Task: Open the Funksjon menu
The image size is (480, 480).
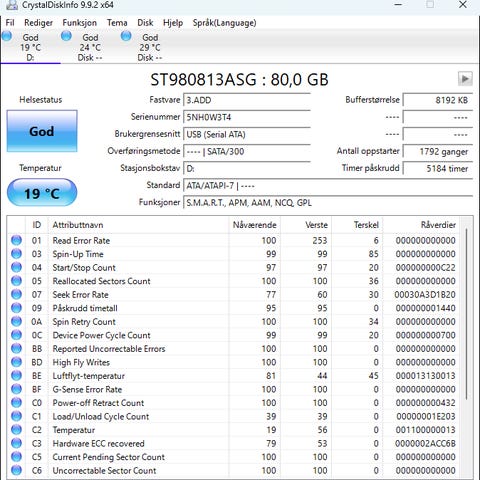Action: click(x=80, y=23)
